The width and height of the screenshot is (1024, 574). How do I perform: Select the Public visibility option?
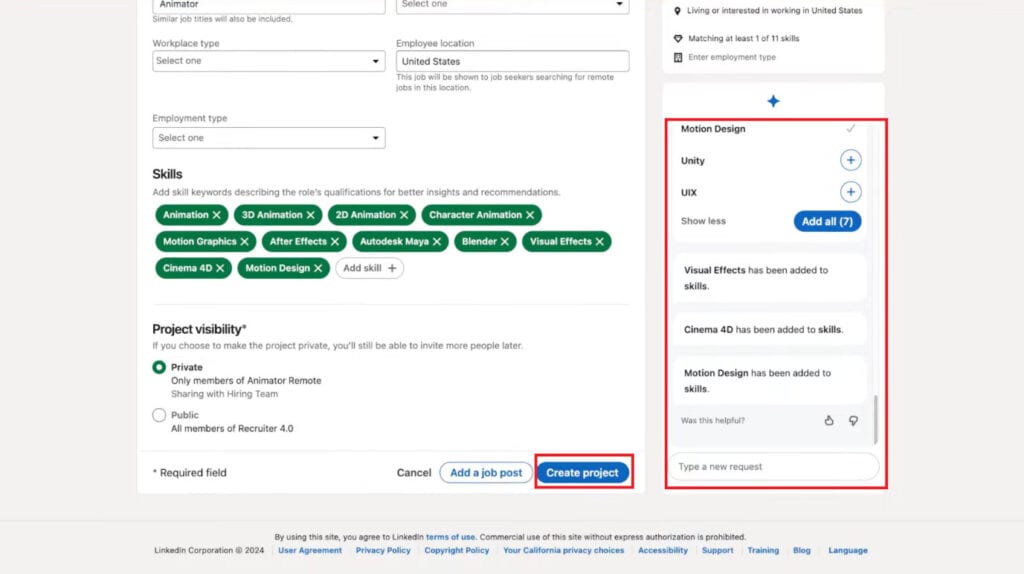(x=159, y=415)
